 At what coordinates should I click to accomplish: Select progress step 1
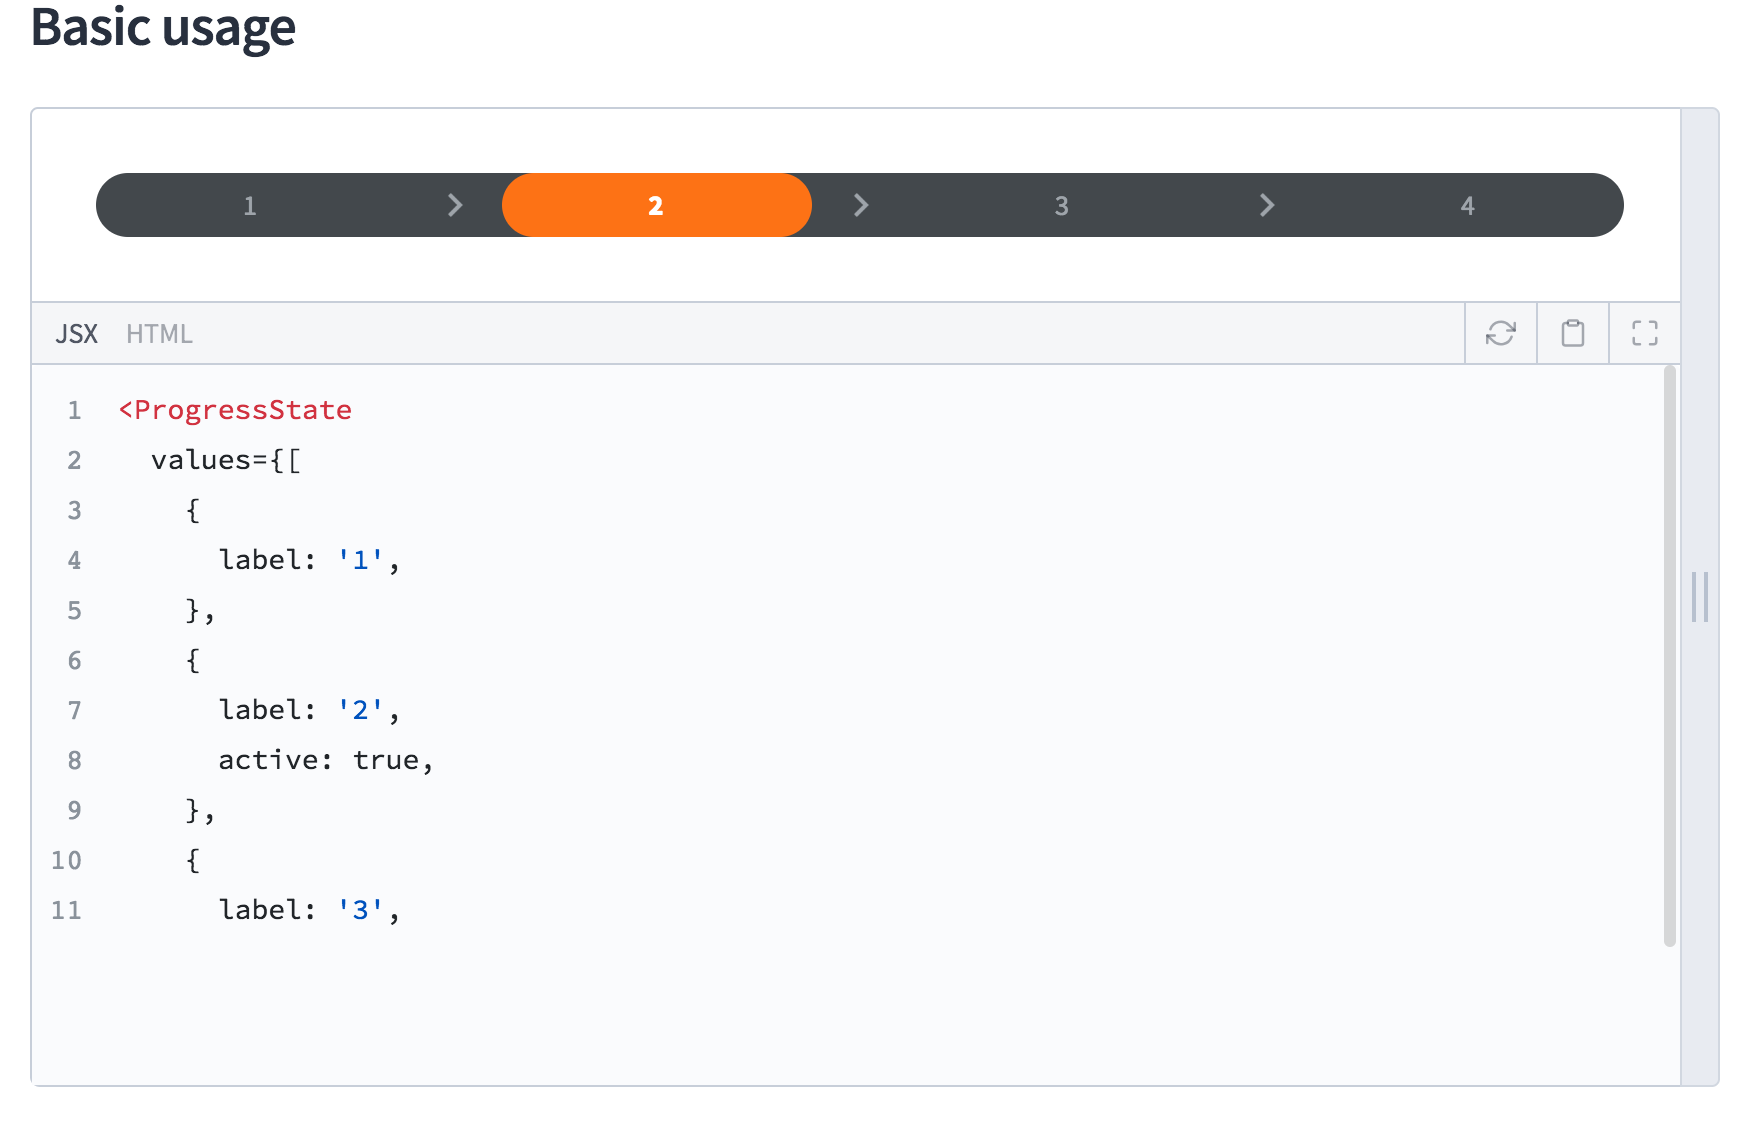[x=250, y=205]
